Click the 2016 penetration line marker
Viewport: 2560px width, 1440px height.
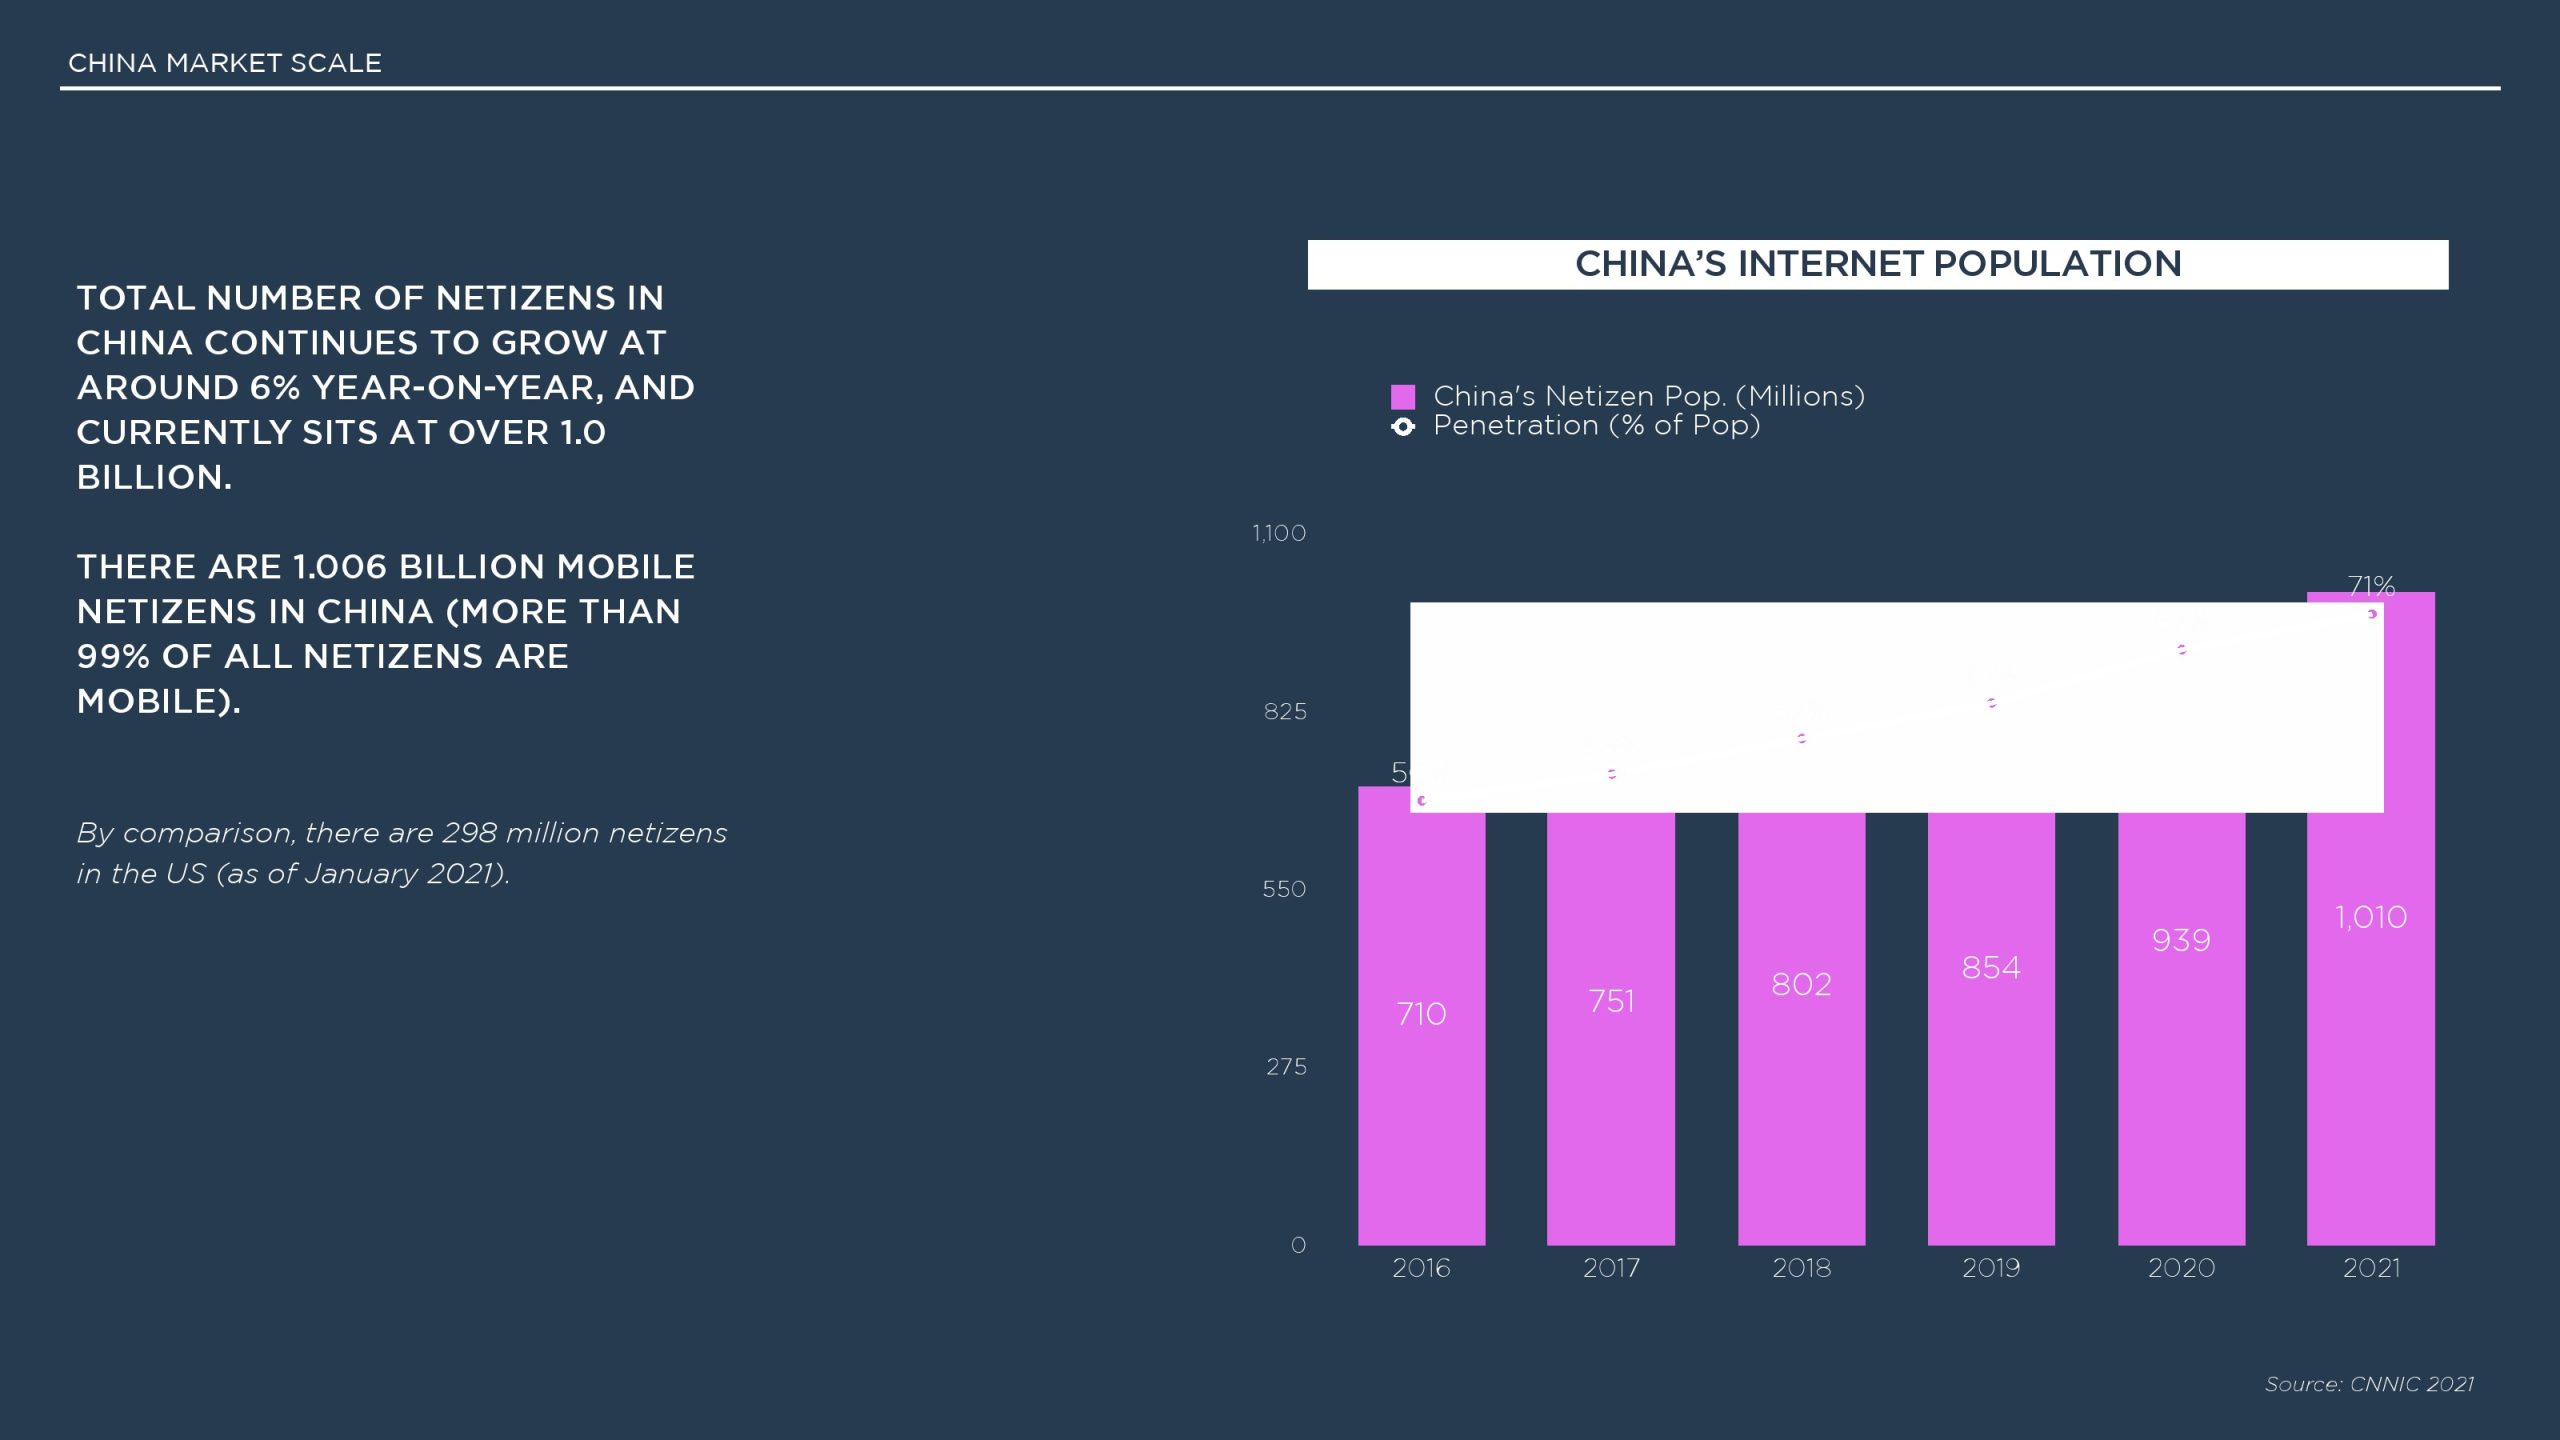[1422, 800]
